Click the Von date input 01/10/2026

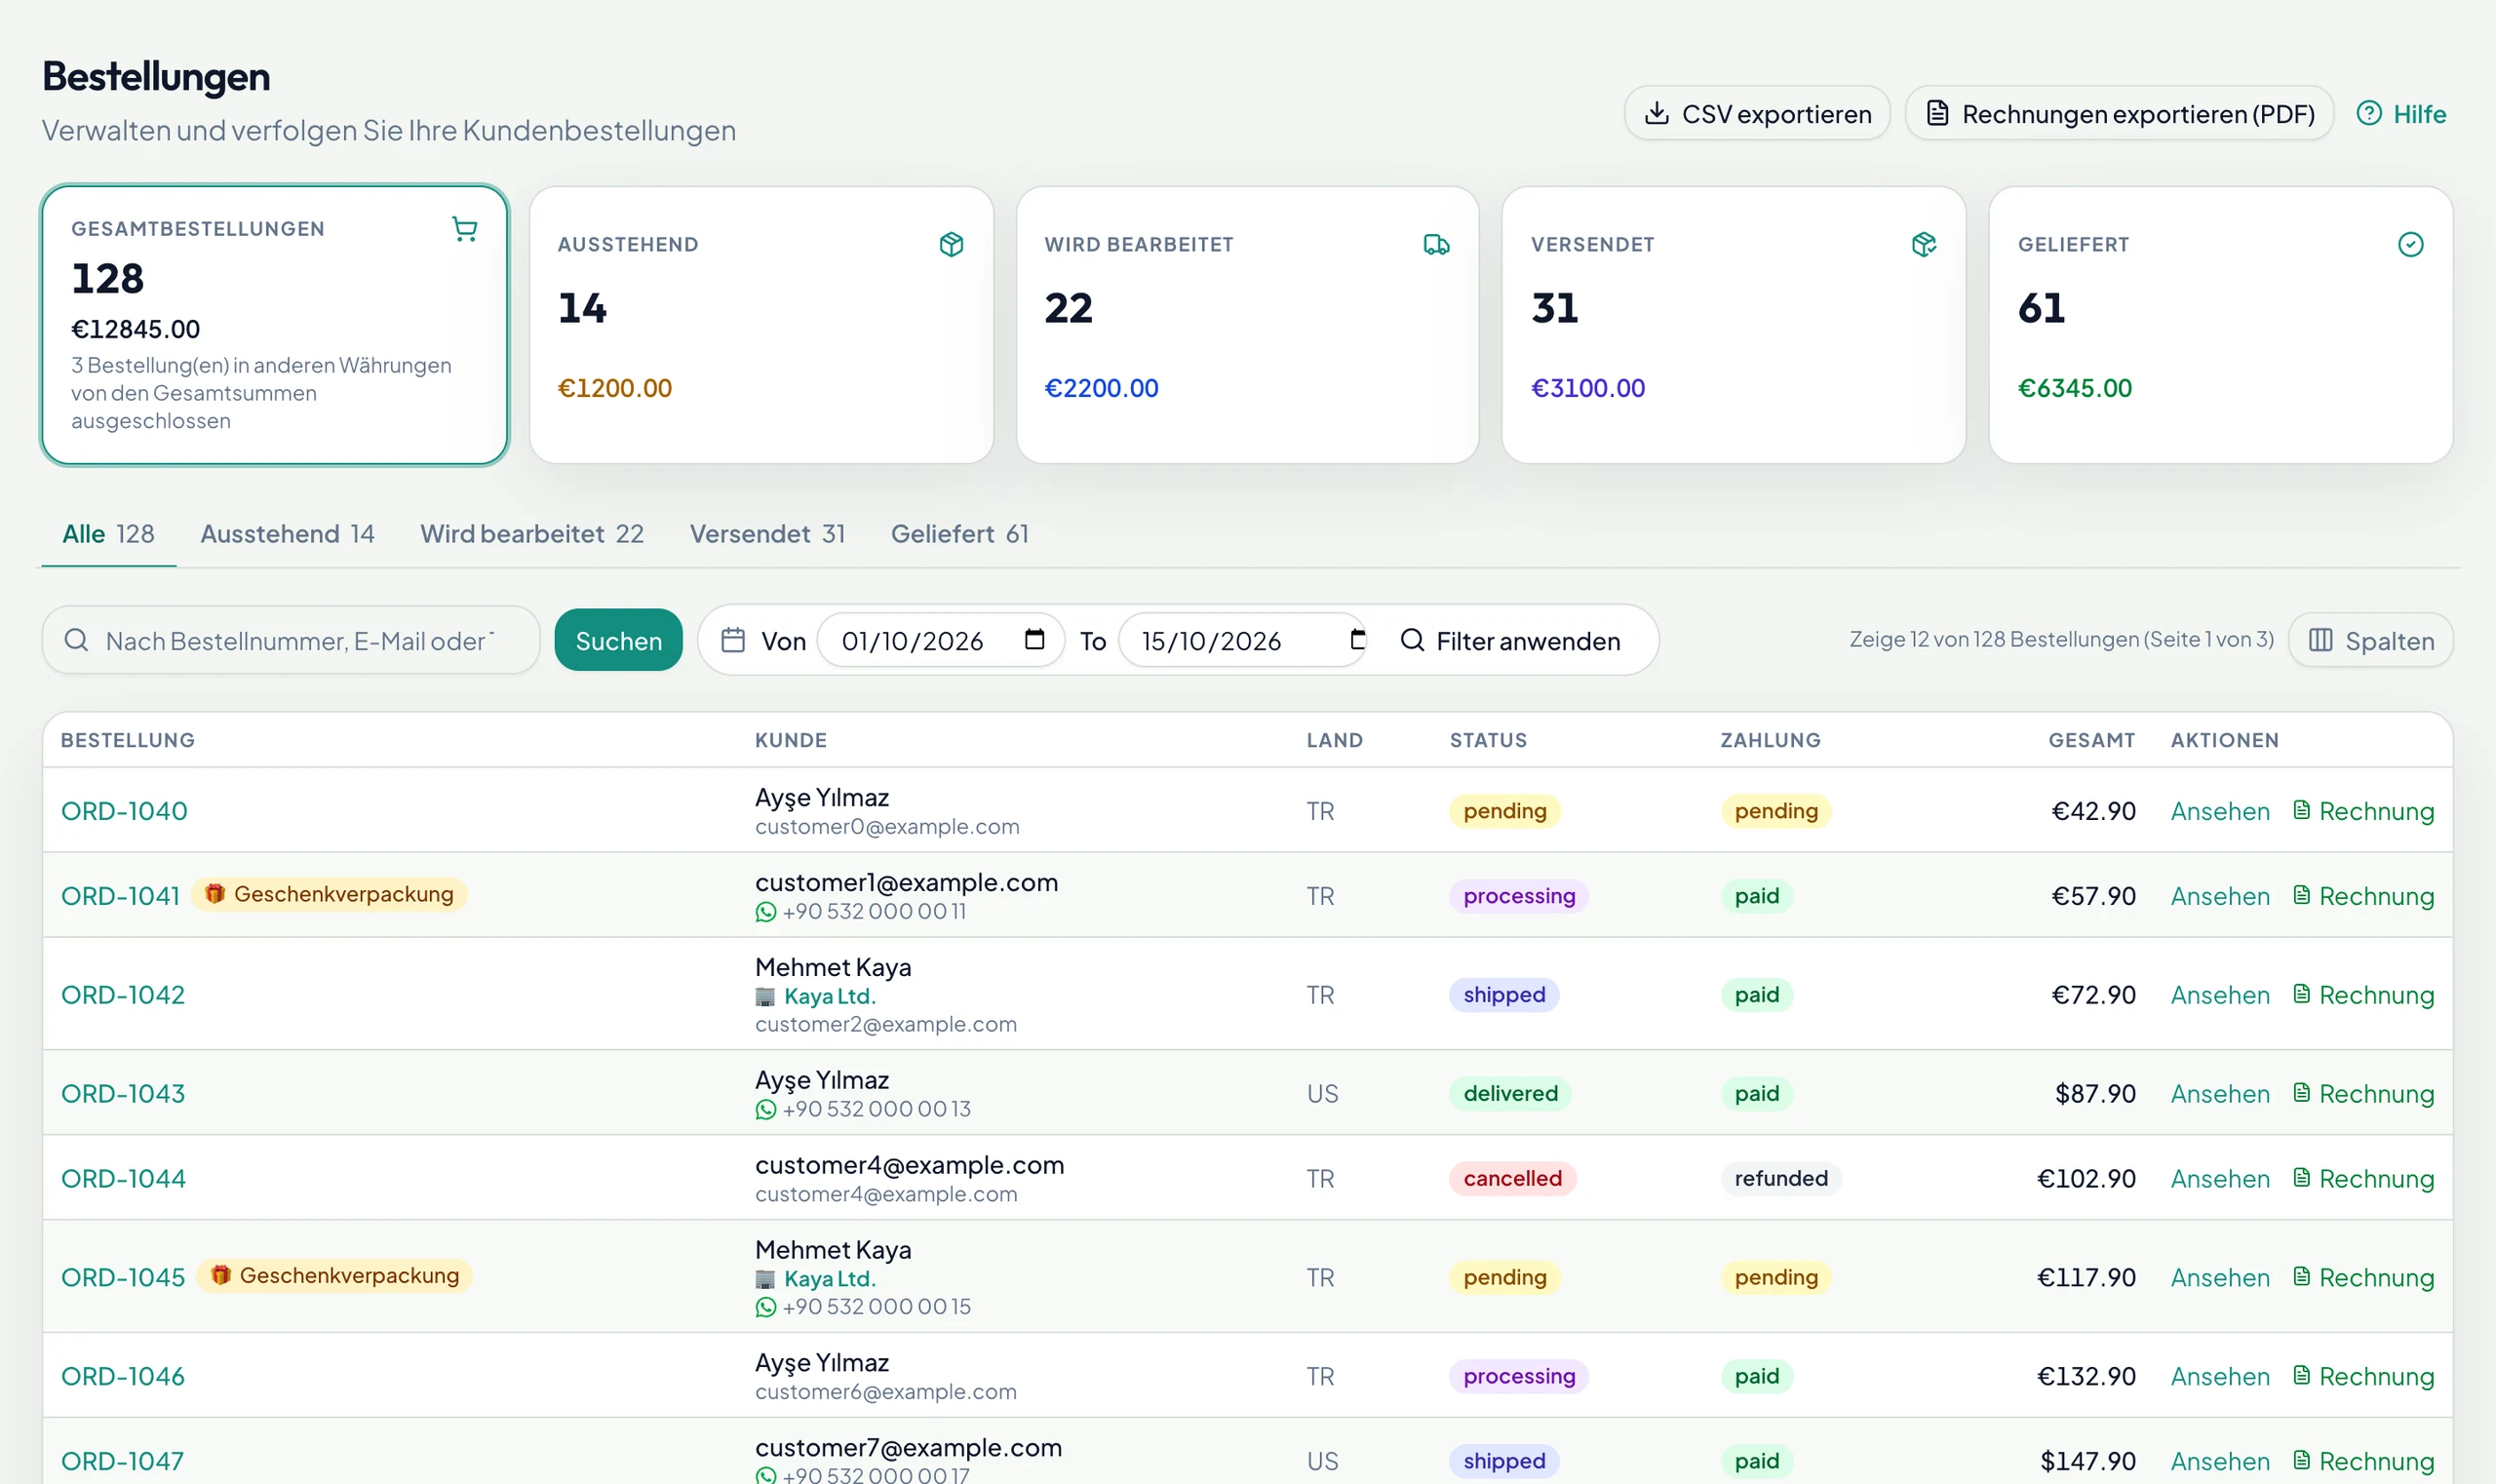[x=941, y=640]
